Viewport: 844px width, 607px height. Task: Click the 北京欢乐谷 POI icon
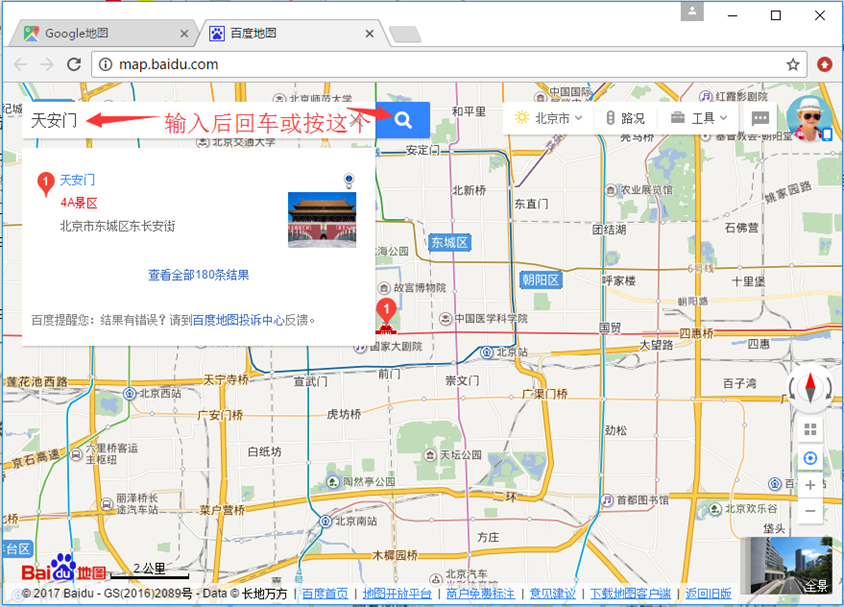click(x=715, y=509)
